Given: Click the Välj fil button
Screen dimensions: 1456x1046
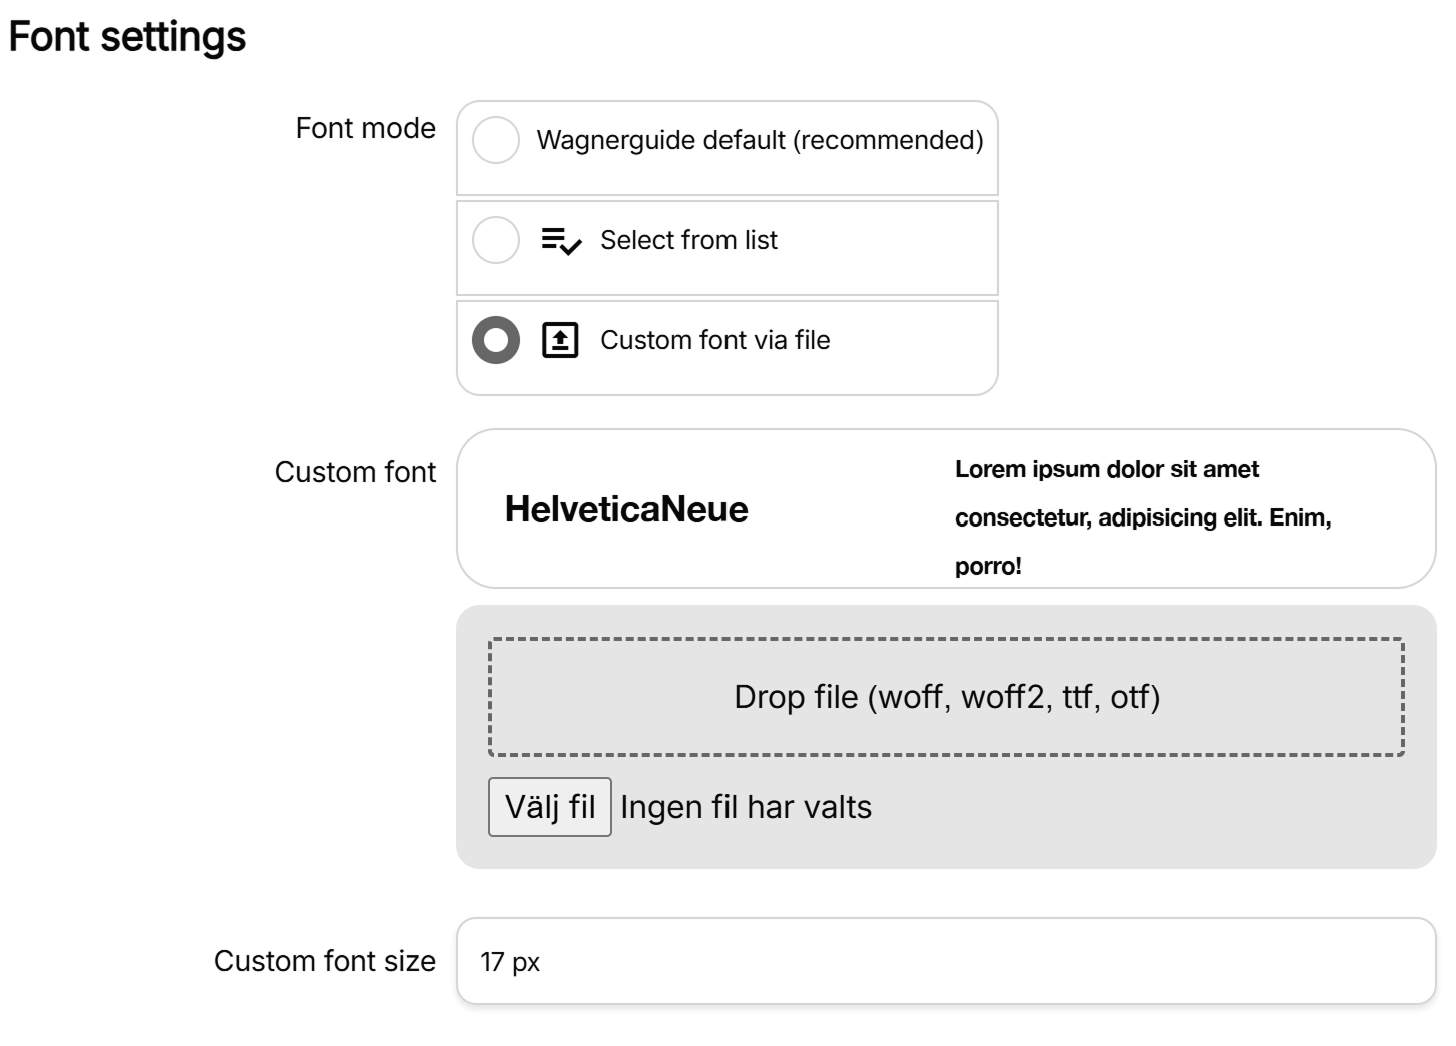Looking at the screenshot, I should click(x=549, y=806).
